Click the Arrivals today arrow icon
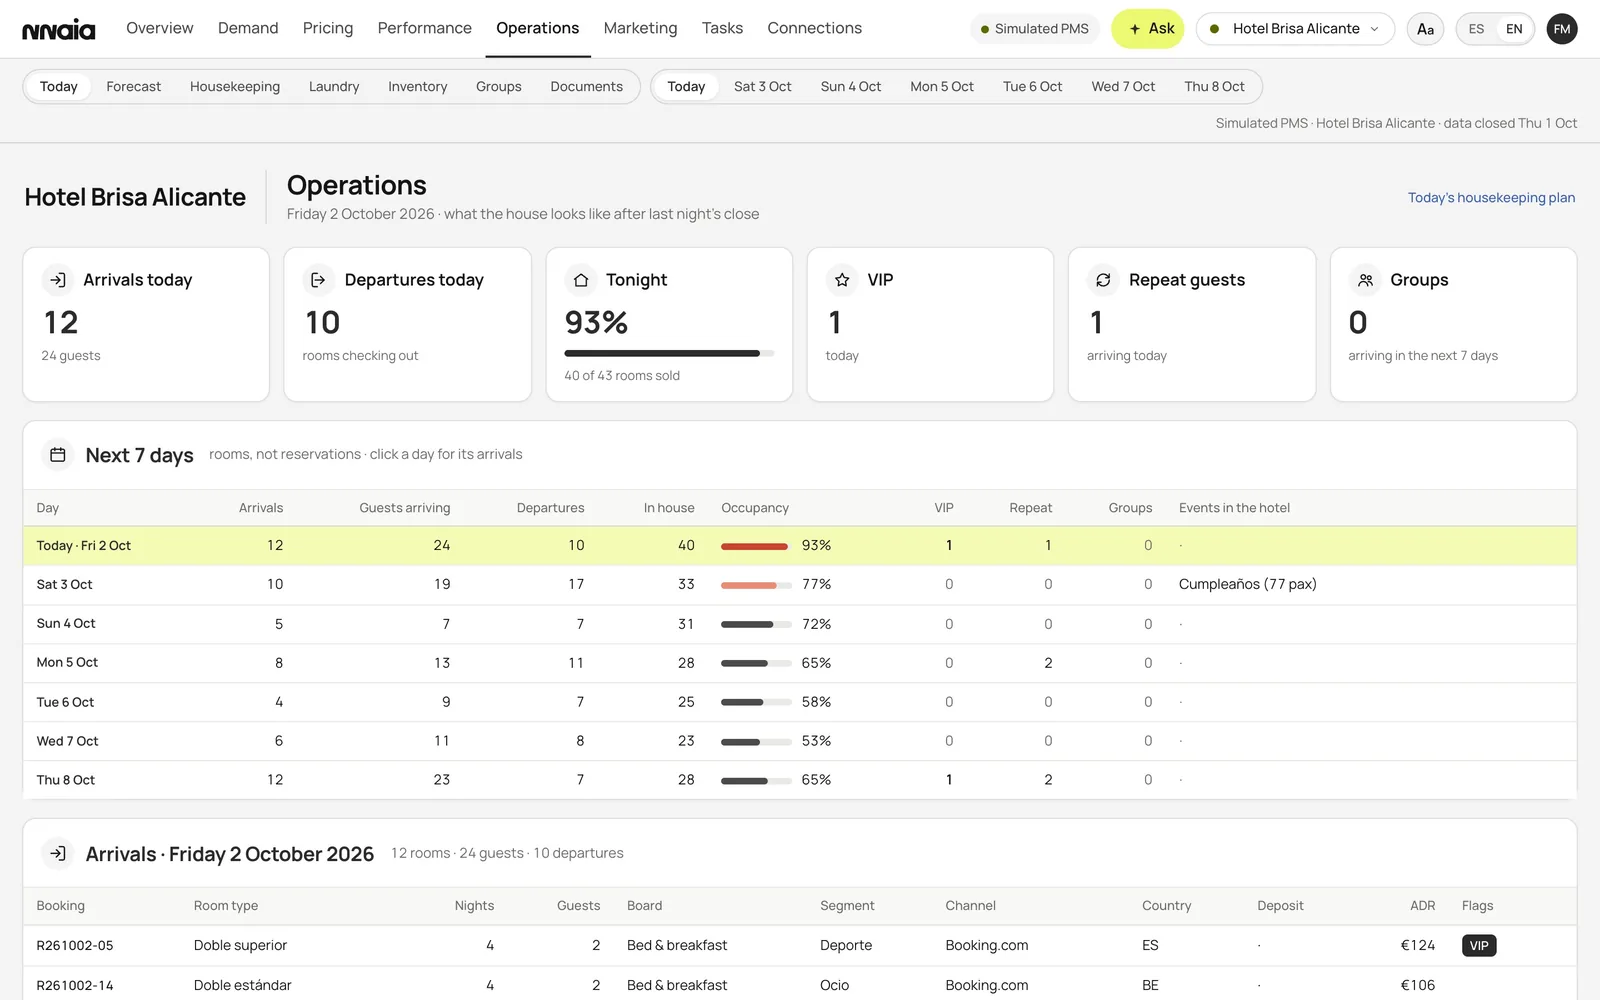Screen dimensions: 1600x1000 pos(58,280)
